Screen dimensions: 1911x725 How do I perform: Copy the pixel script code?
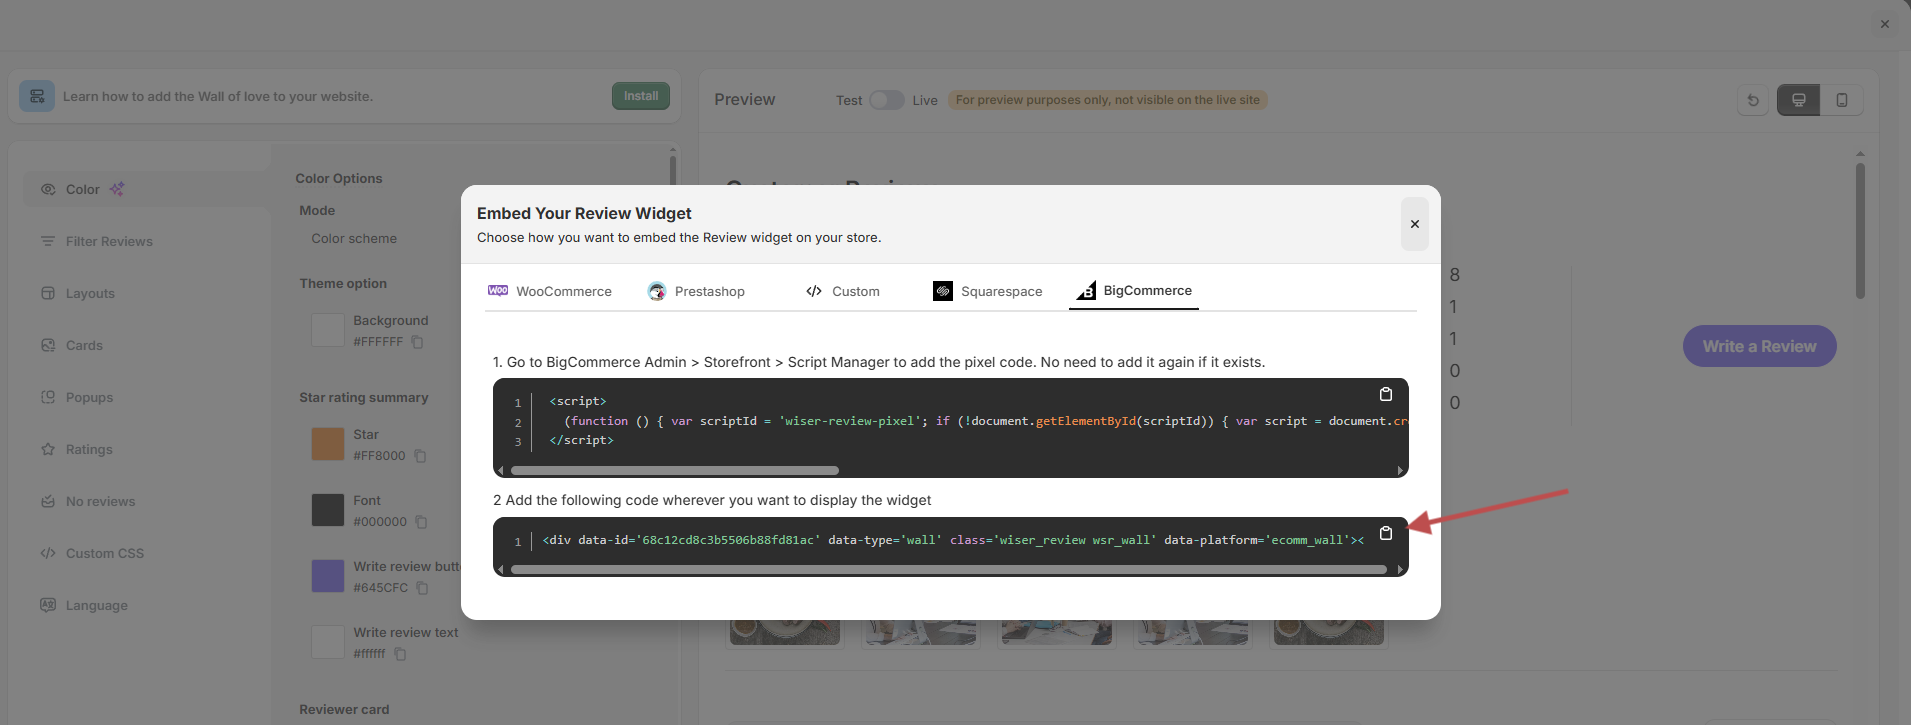[x=1385, y=394]
